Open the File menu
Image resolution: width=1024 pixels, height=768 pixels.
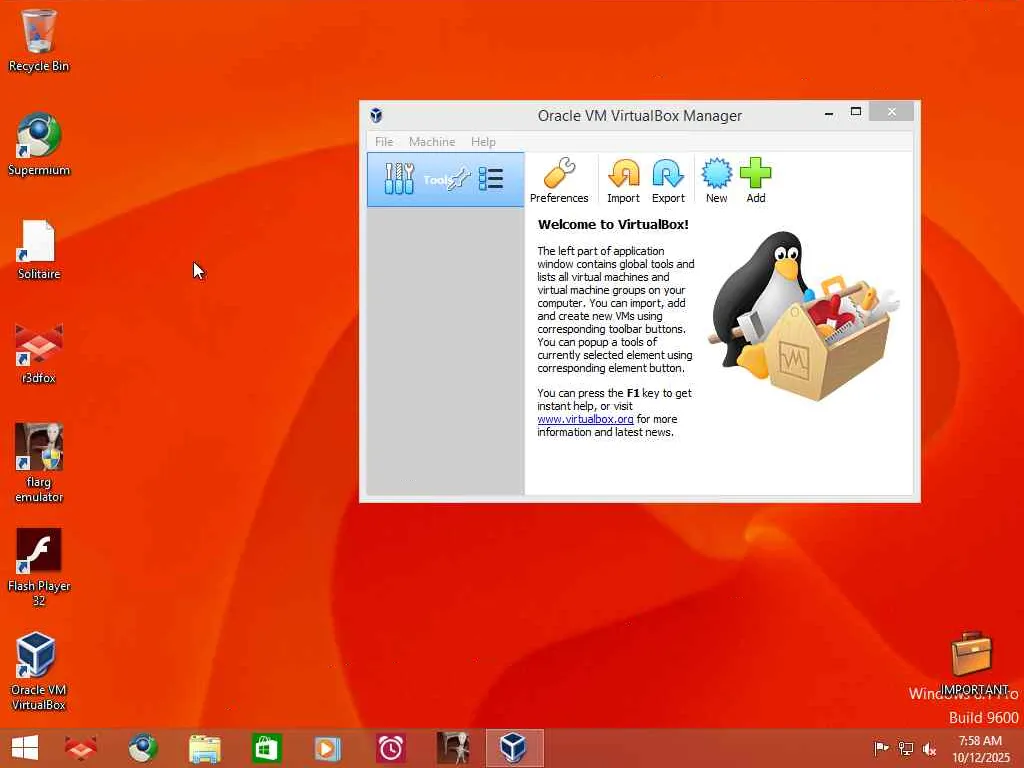click(x=384, y=142)
